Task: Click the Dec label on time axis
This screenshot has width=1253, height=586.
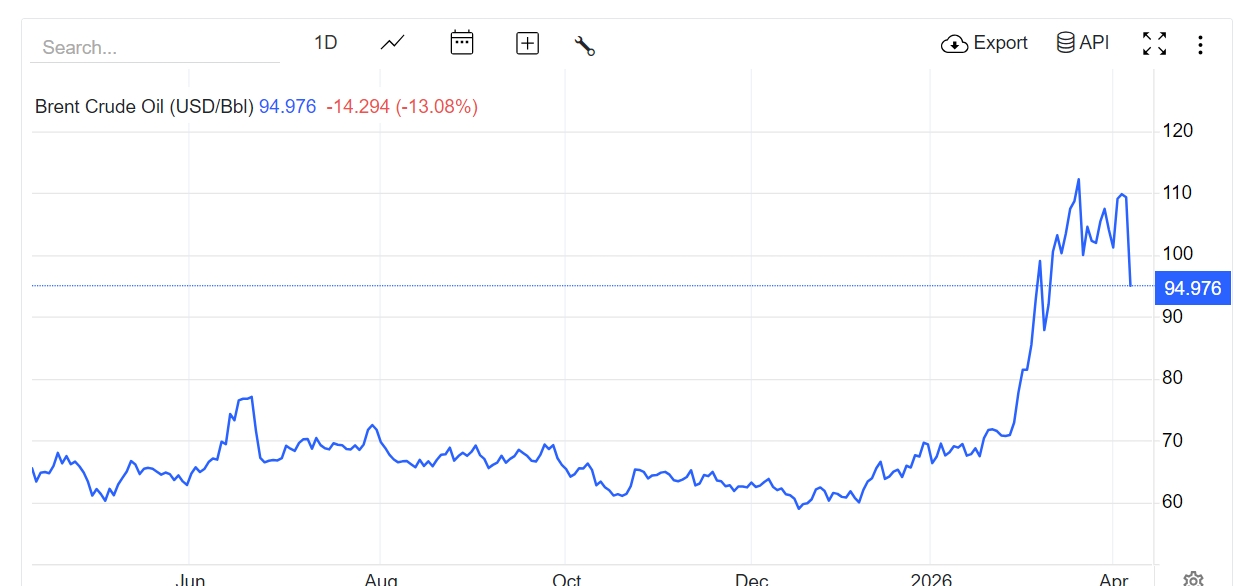Action: point(752,579)
